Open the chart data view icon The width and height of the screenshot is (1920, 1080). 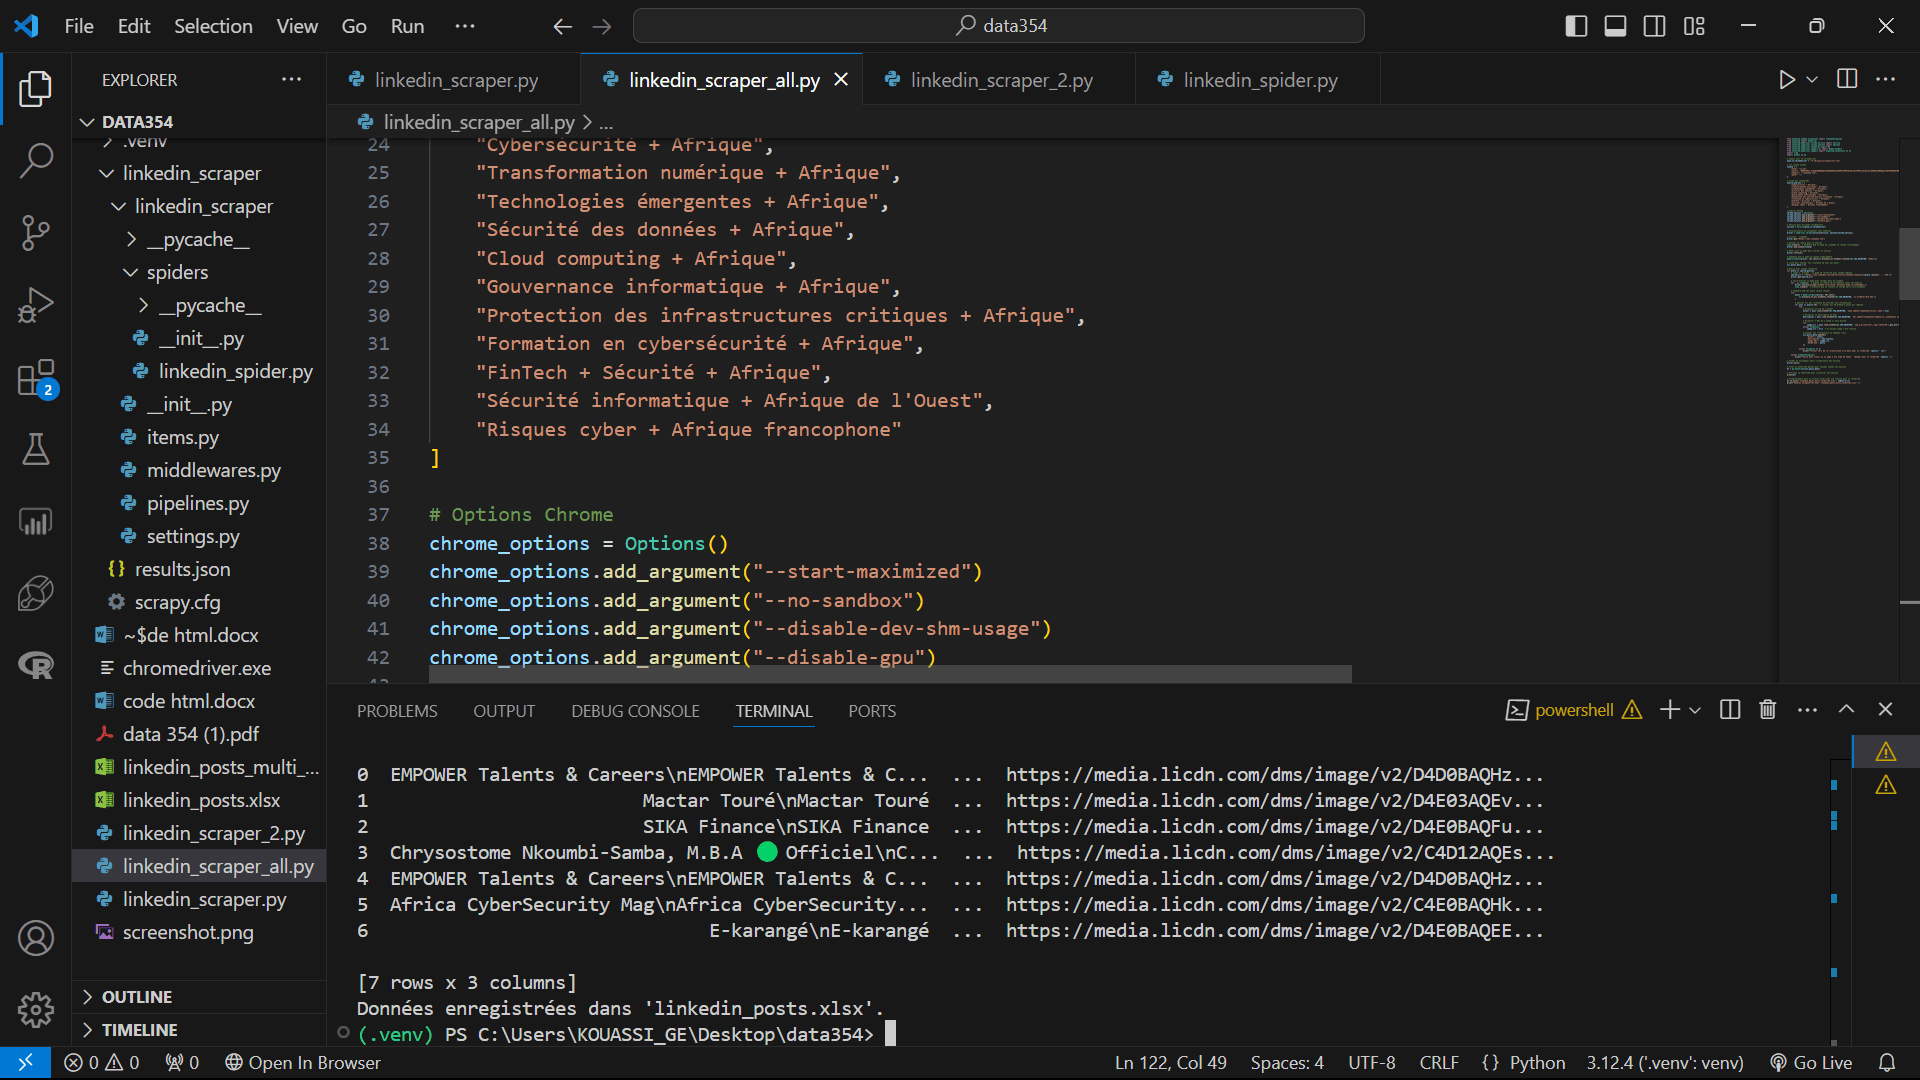pyautogui.click(x=36, y=521)
